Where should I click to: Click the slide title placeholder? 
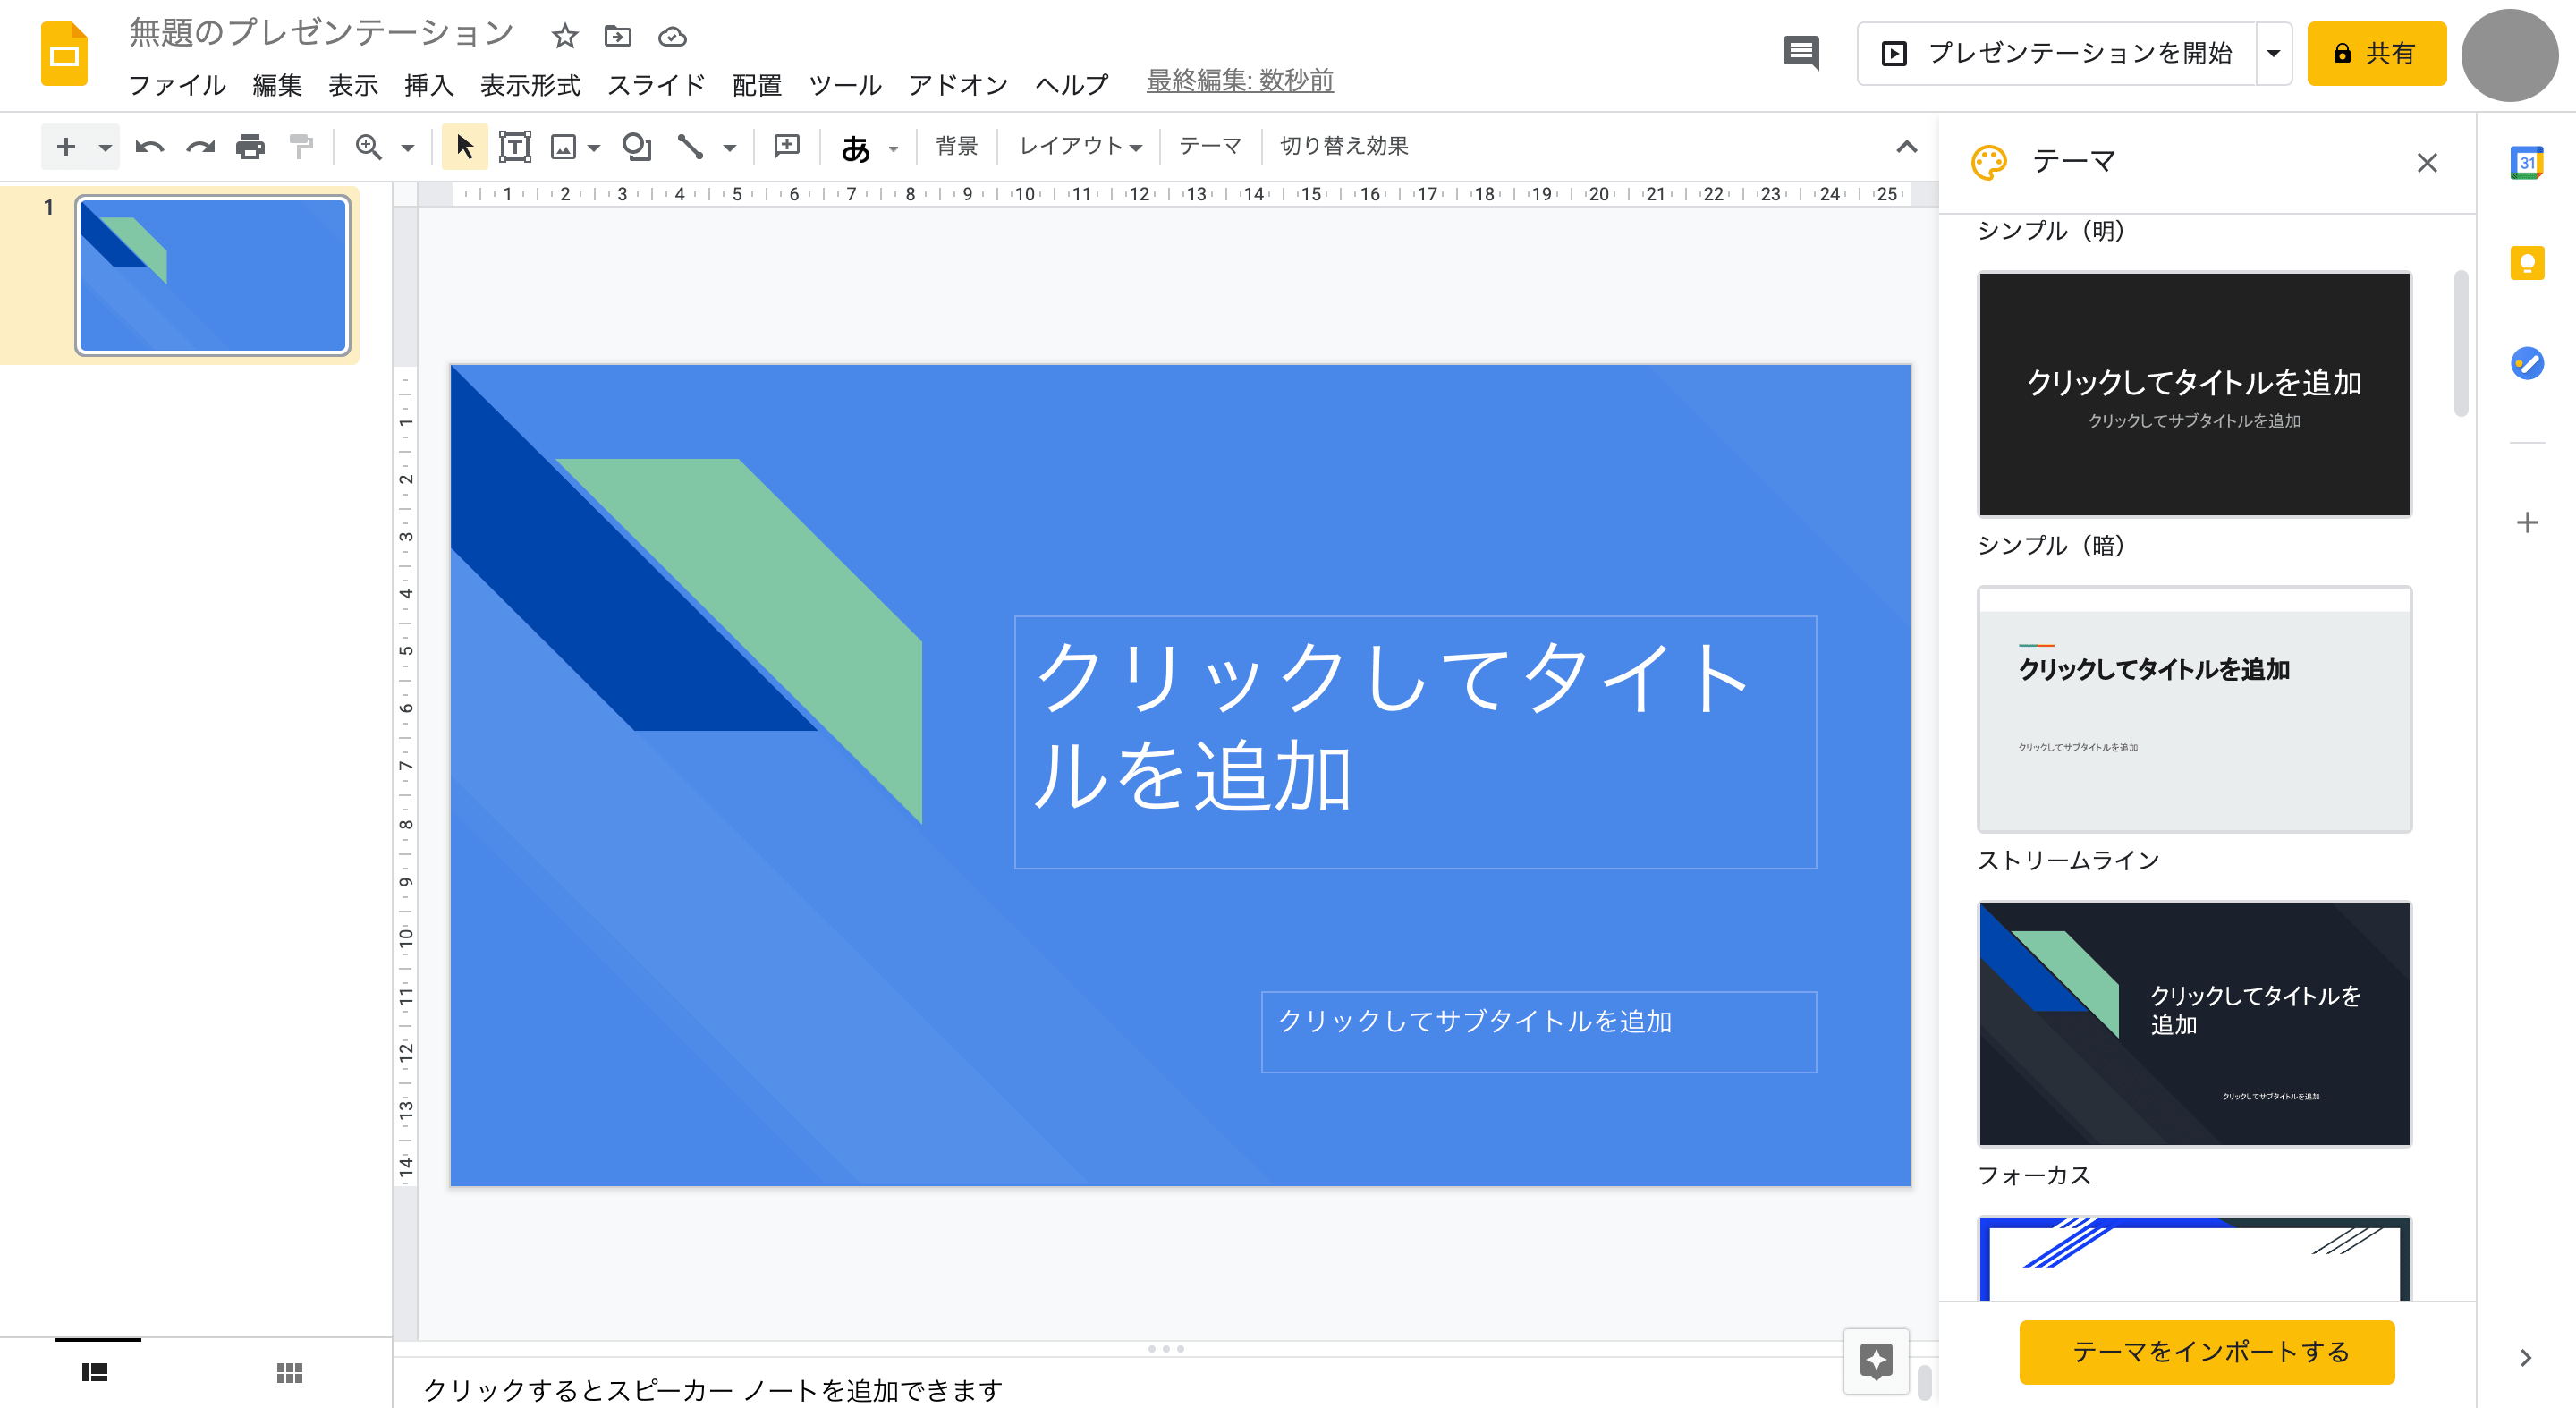pos(1414,742)
